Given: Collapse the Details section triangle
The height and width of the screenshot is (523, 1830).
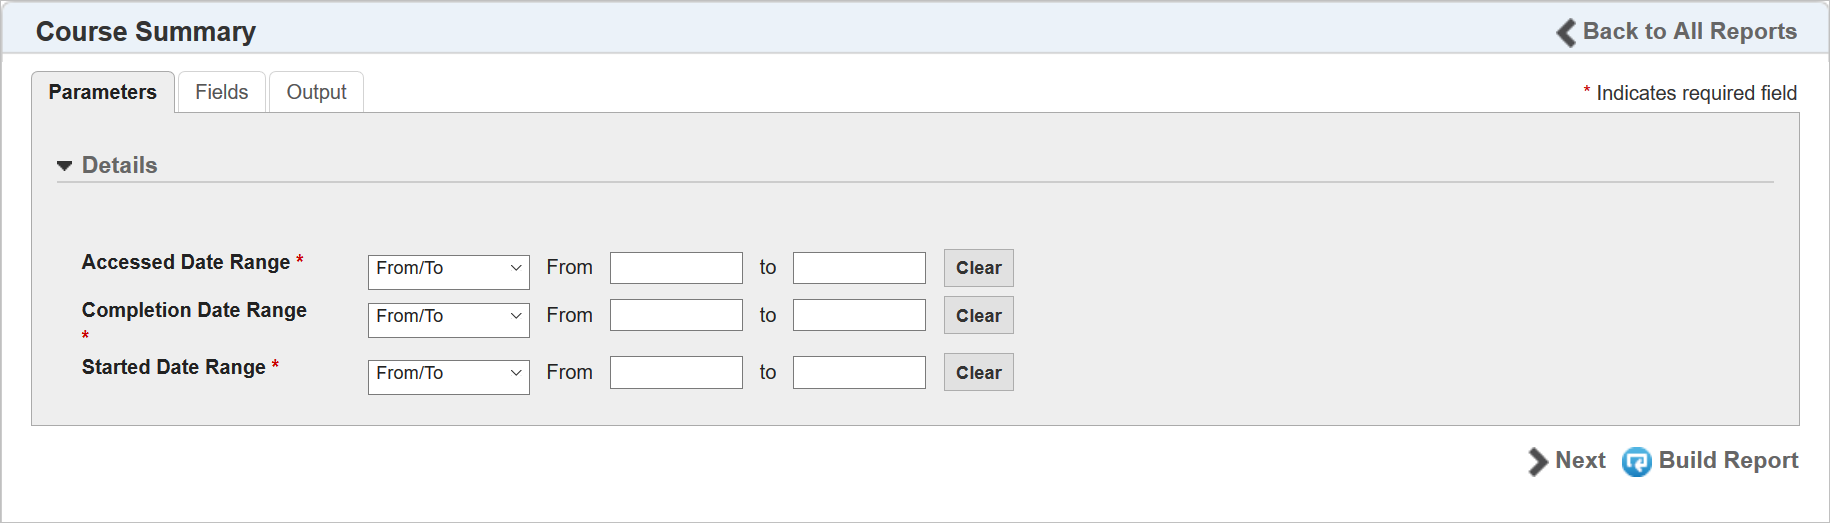Looking at the screenshot, I should tap(65, 166).
